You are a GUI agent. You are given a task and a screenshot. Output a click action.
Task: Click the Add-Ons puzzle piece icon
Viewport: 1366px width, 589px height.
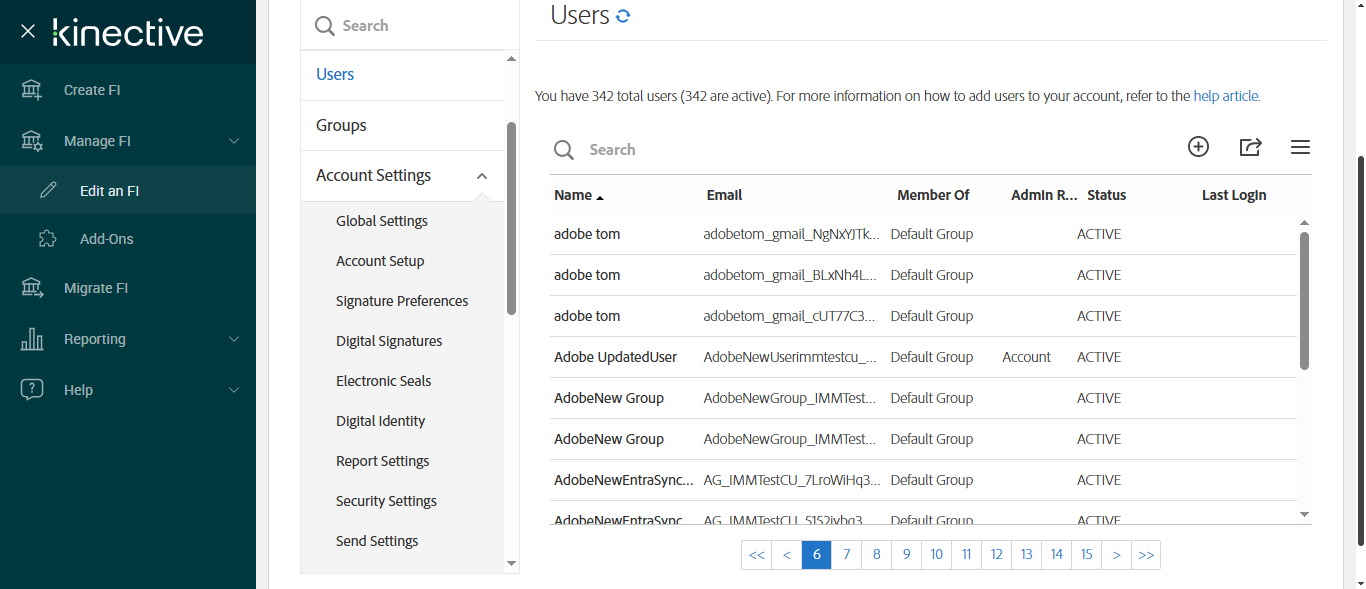tap(47, 239)
